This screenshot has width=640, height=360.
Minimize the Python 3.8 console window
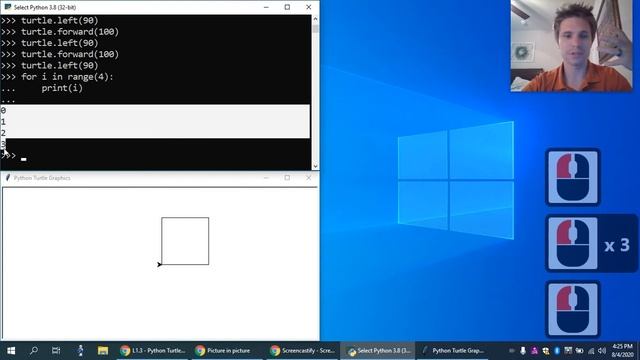266,7
